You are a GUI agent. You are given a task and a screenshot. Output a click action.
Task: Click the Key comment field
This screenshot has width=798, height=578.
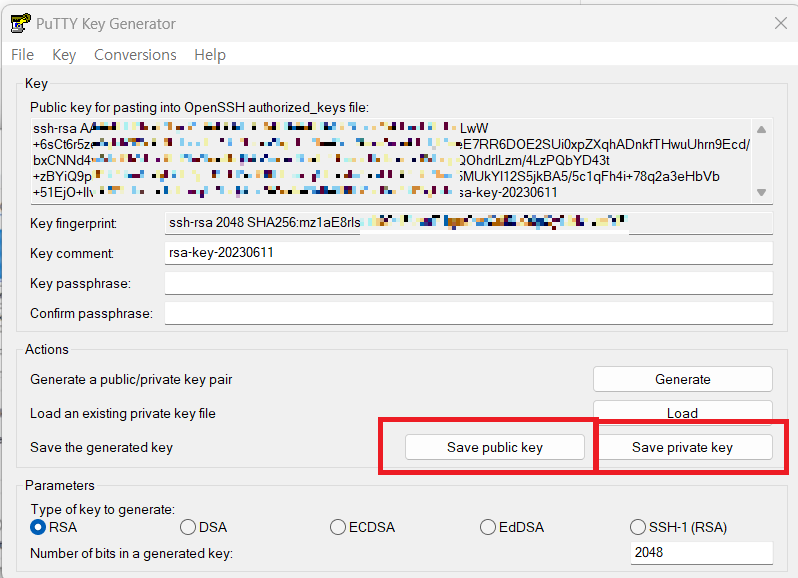click(469, 253)
